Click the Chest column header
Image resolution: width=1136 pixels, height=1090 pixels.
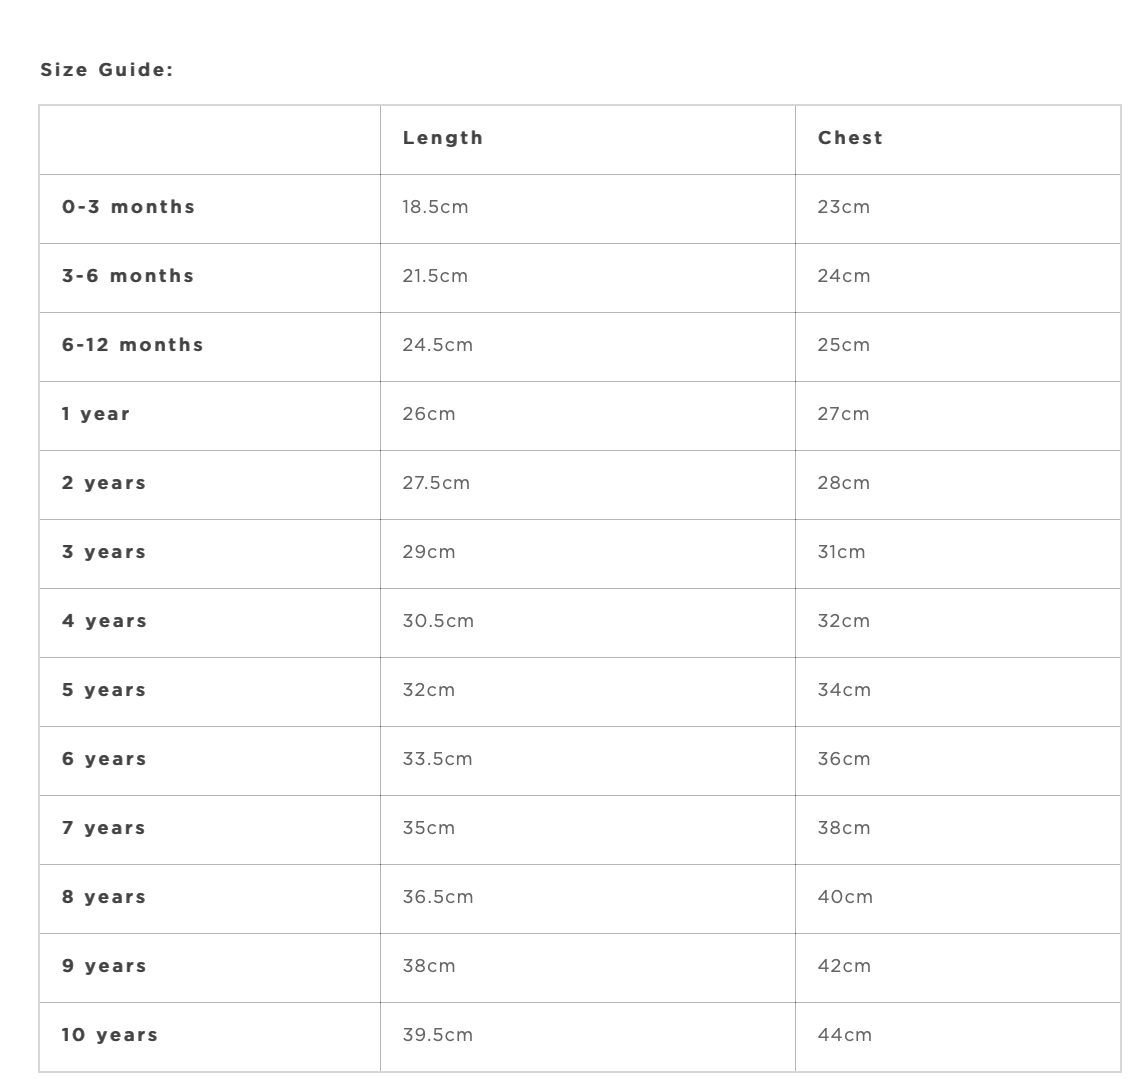851,138
